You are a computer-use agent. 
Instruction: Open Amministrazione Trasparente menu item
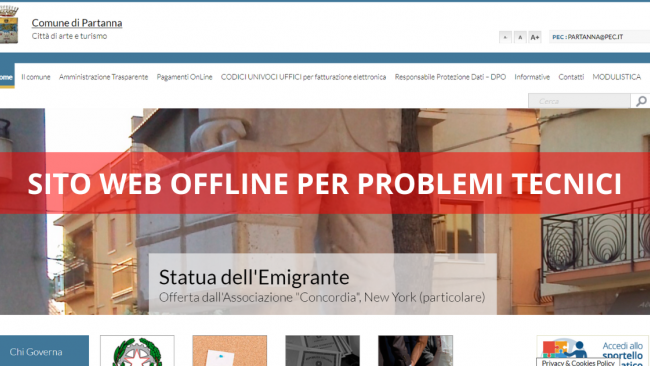pyautogui.click(x=103, y=77)
